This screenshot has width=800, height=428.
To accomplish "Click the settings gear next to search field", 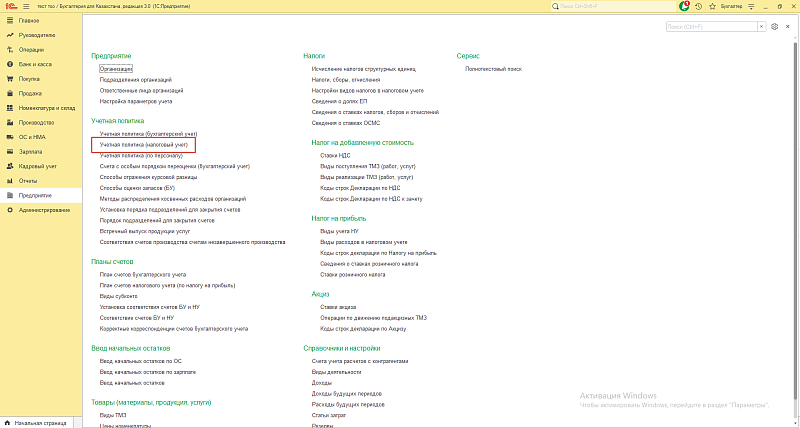I will coord(775,27).
